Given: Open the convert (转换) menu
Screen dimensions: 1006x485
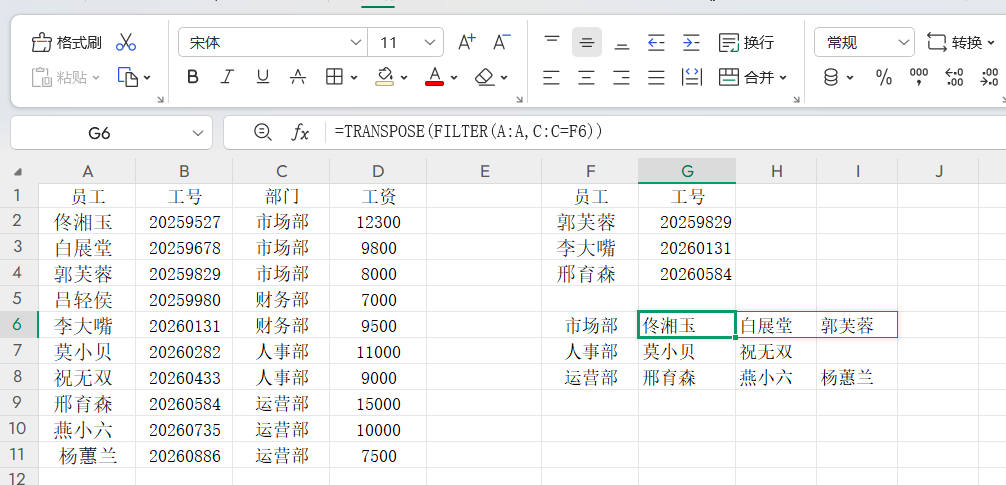Looking at the screenshot, I should coord(960,42).
